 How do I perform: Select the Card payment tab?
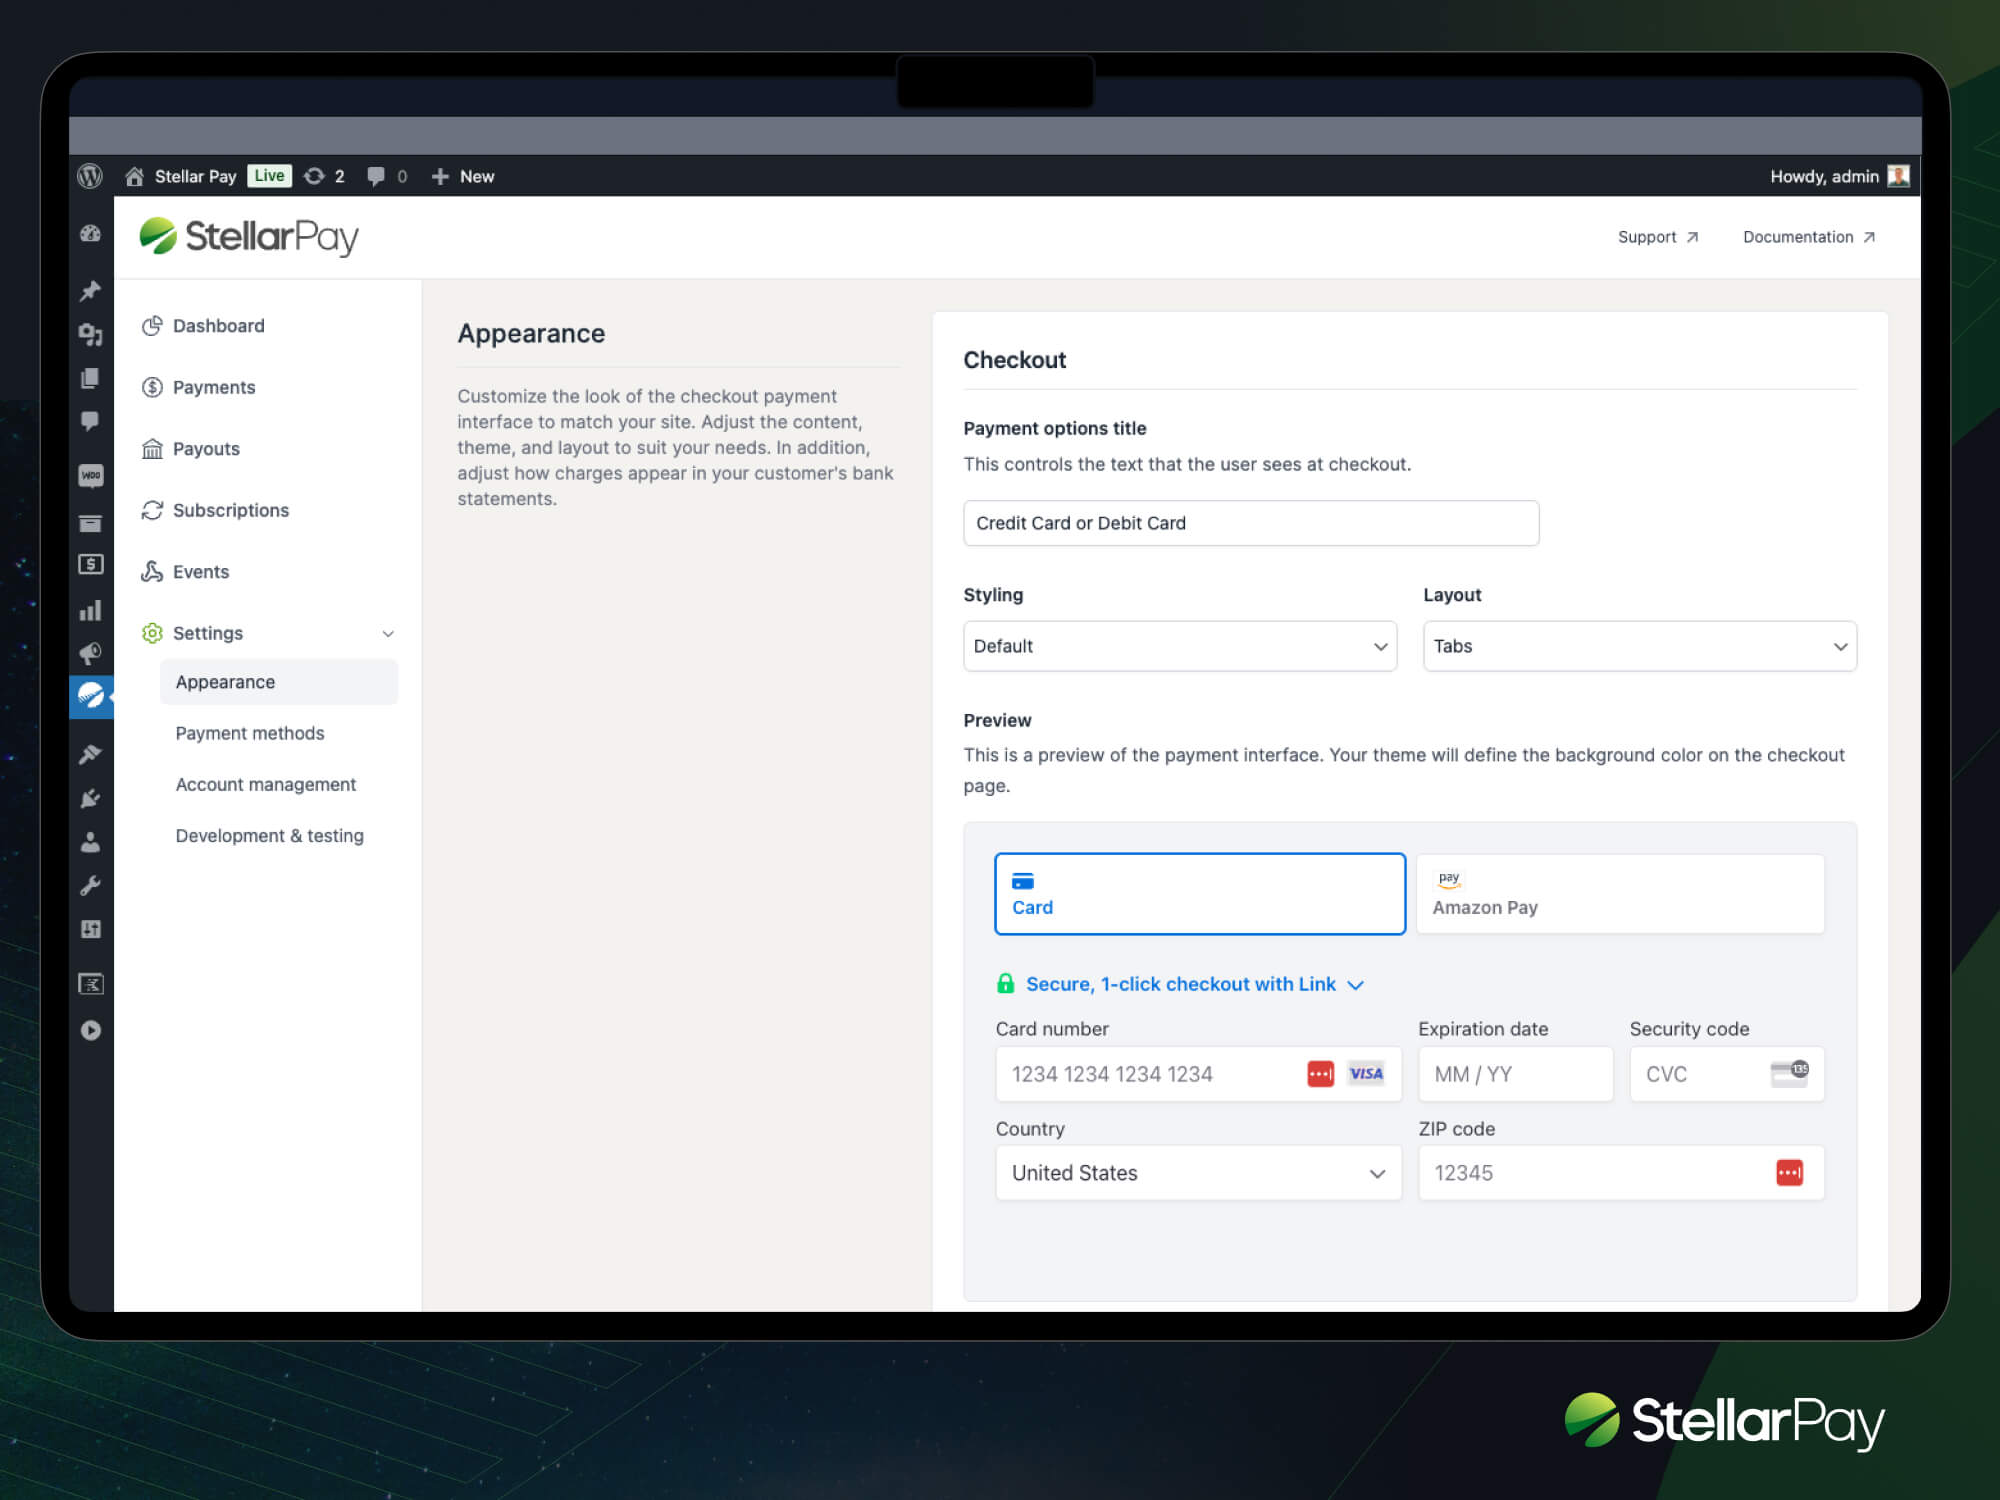tap(1200, 894)
